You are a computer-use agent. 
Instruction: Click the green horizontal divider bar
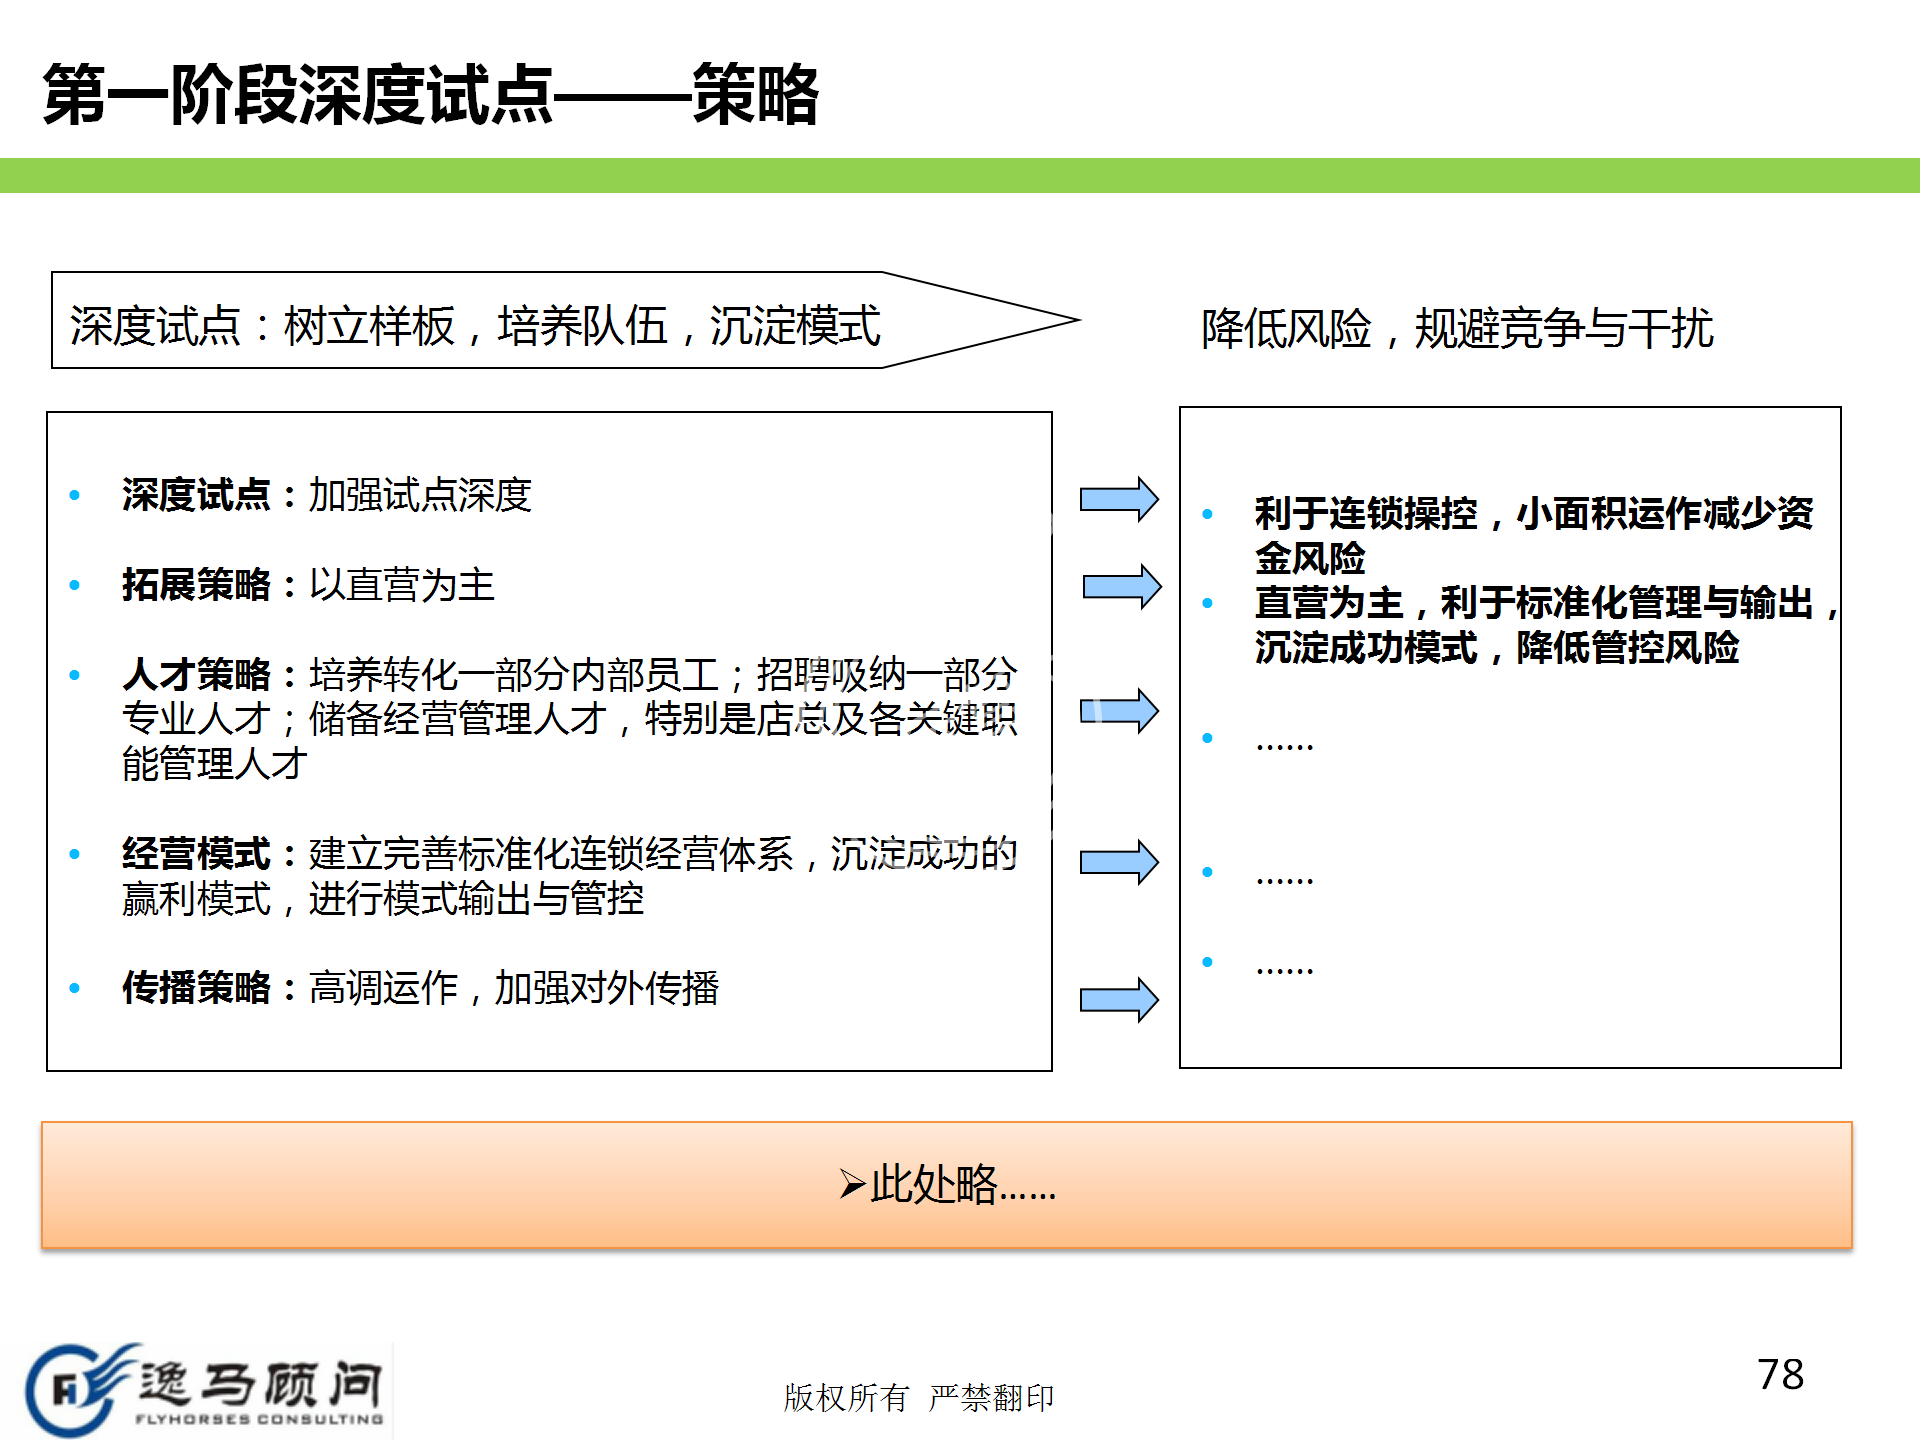pos(960,175)
